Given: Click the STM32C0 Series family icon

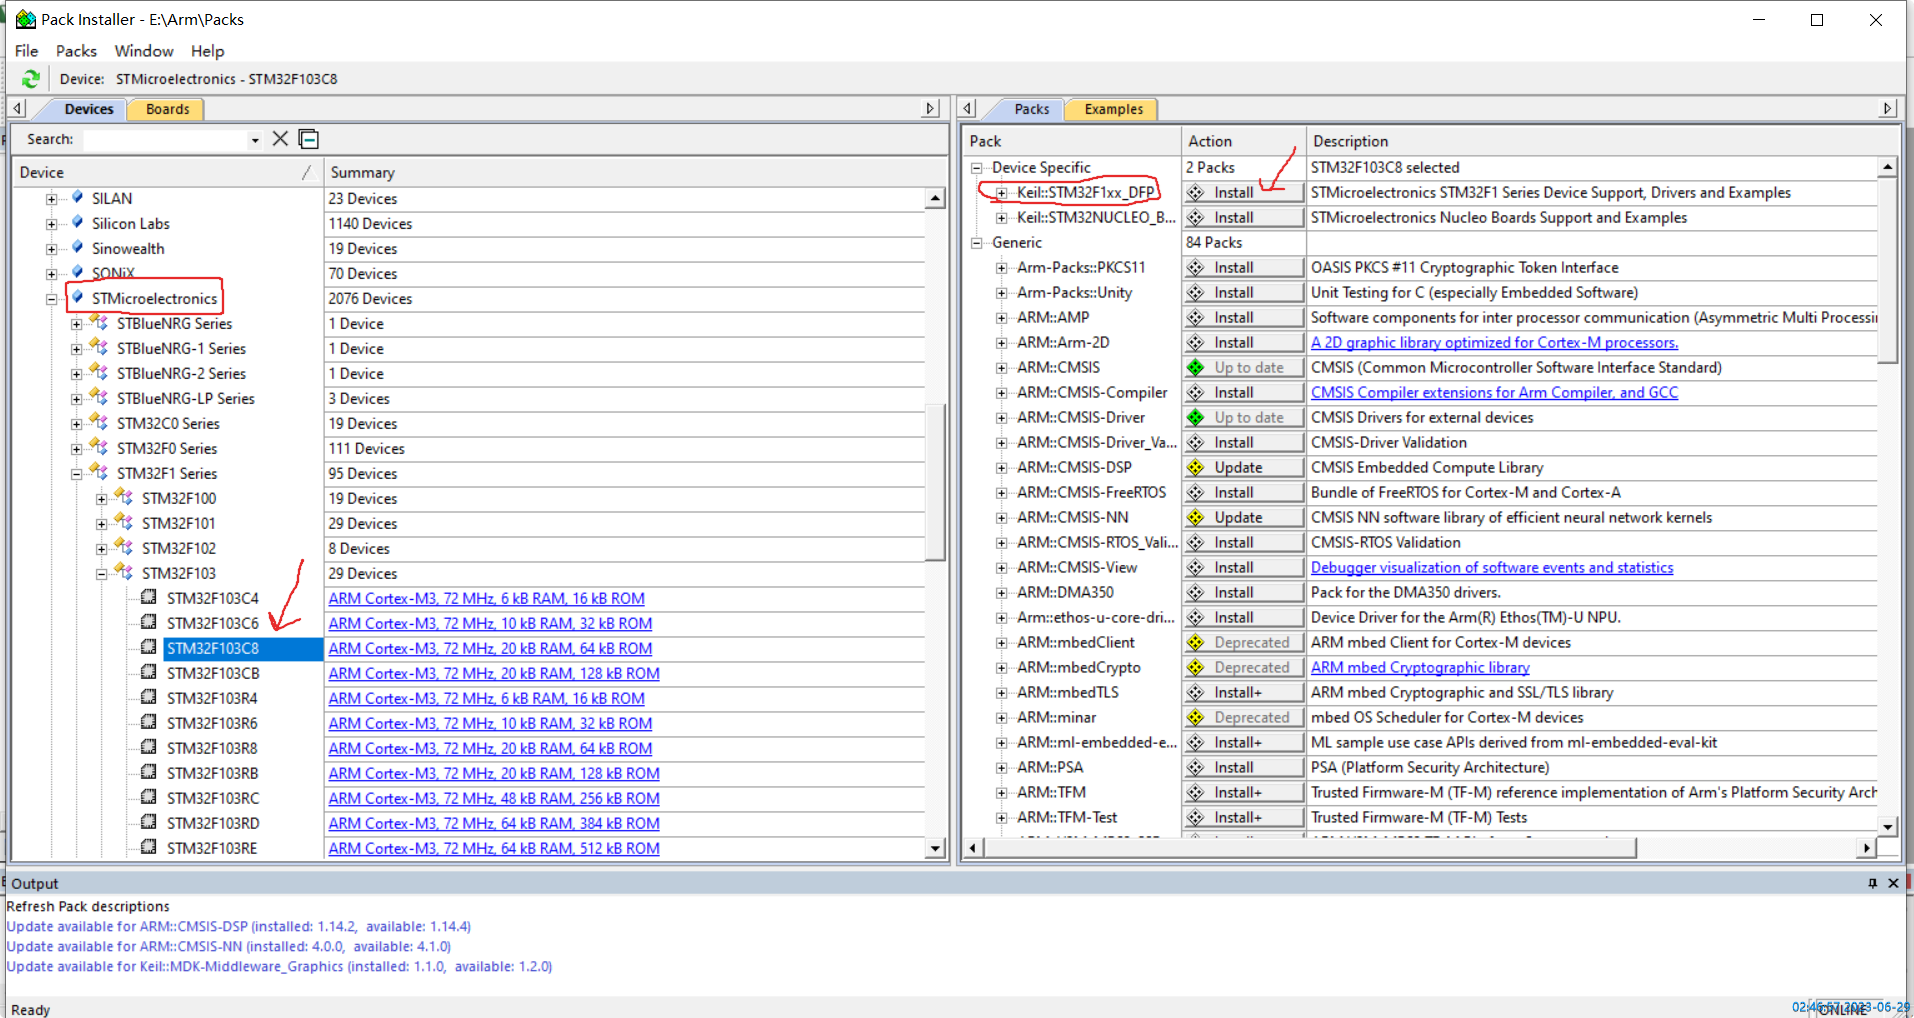Looking at the screenshot, I should coord(99,422).
